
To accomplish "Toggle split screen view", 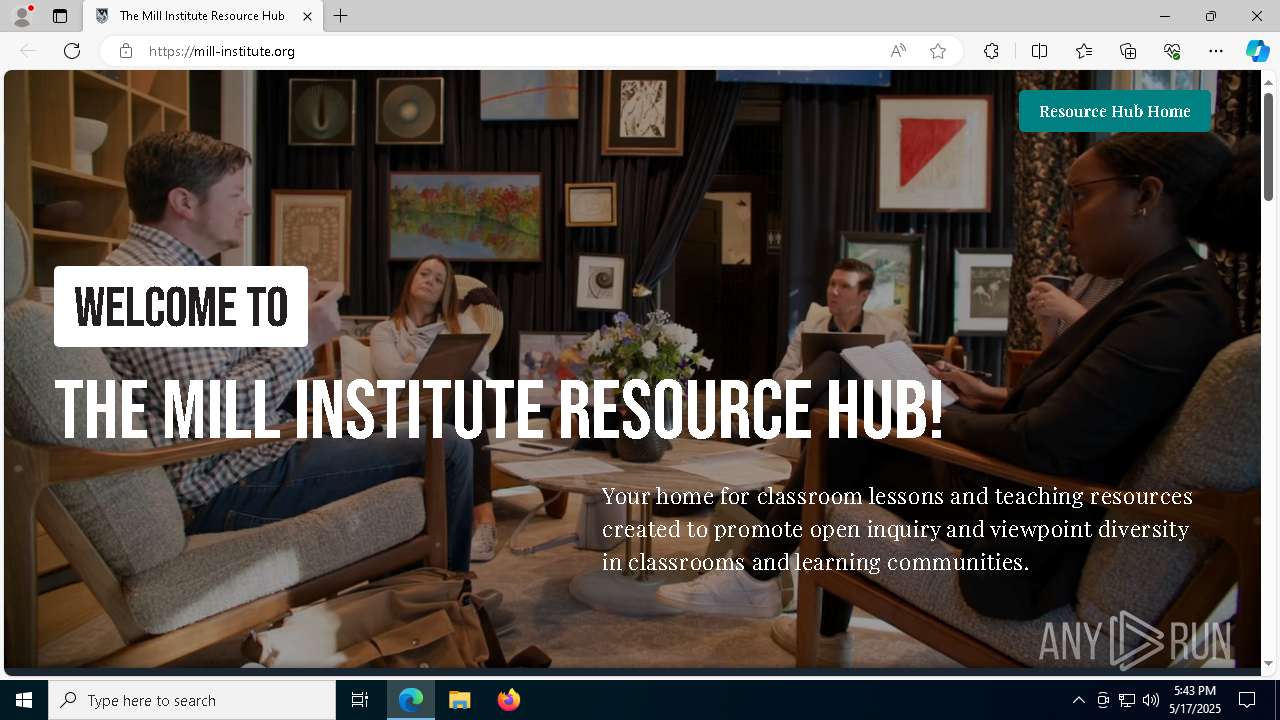I will (x=1039, y=51).
